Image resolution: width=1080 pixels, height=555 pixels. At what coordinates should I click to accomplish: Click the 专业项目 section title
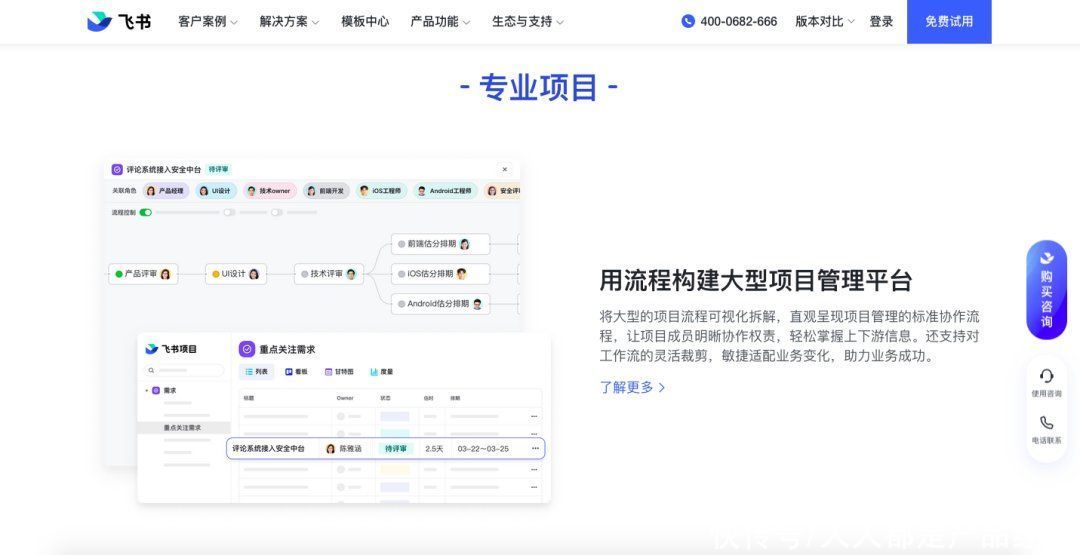tap(539, 87)
